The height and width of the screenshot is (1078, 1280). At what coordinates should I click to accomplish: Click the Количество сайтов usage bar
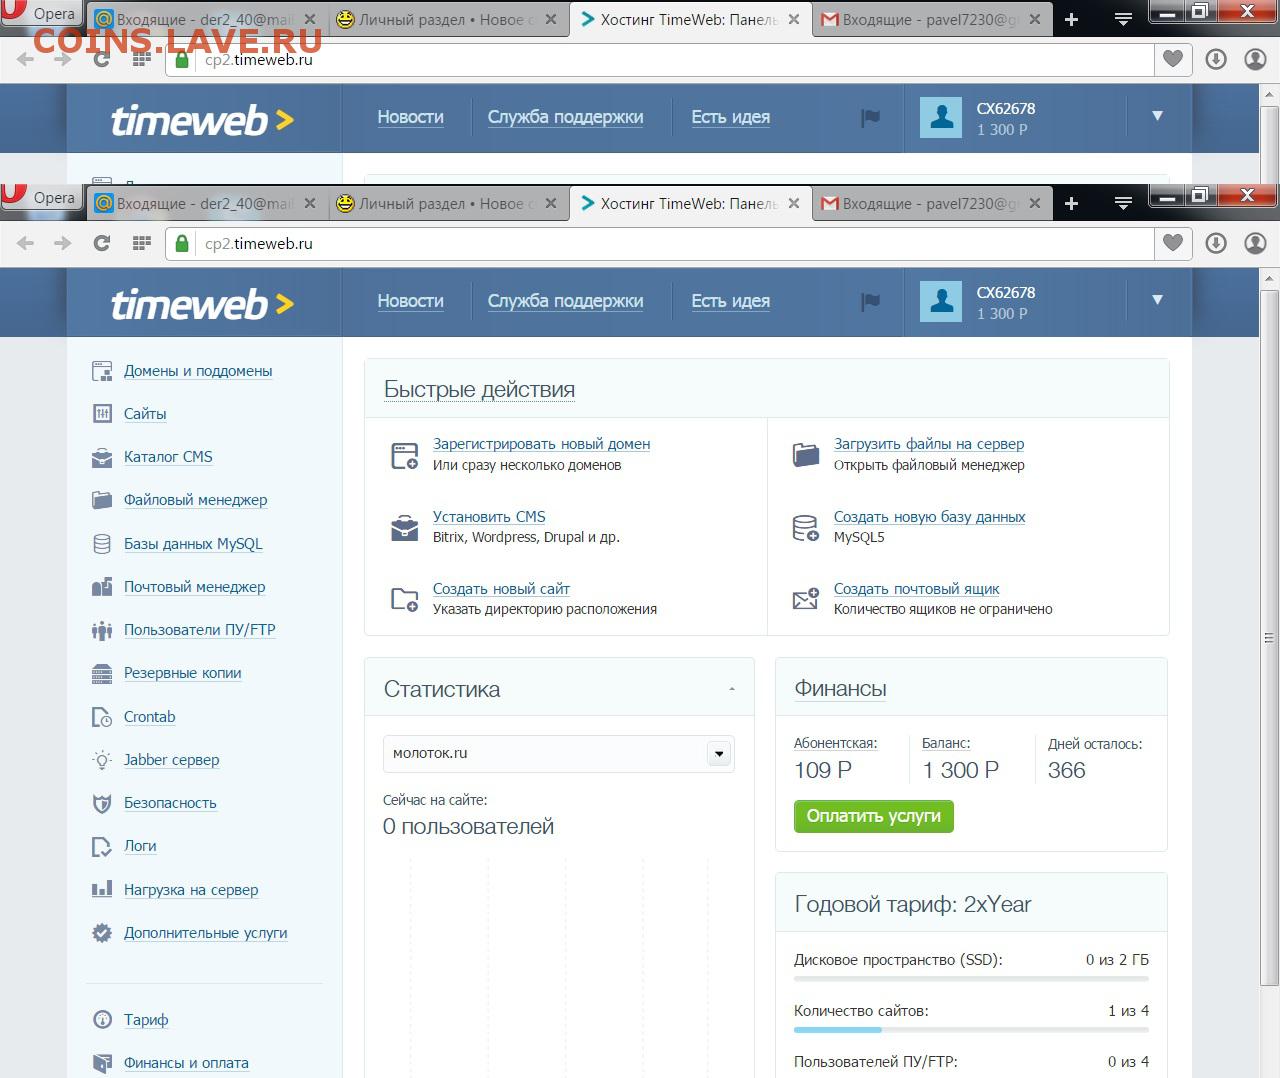pyautogui.click(x=971, y=1029)
